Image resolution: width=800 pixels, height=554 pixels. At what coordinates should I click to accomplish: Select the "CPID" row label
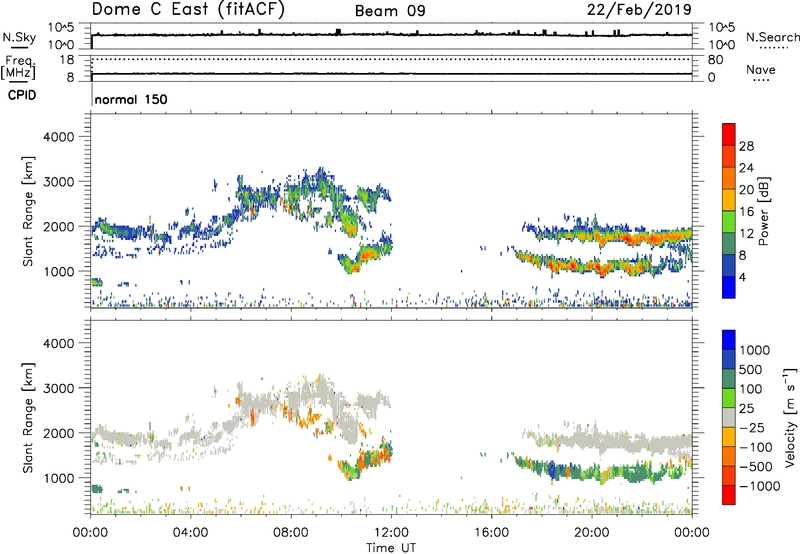pos(22,95)
